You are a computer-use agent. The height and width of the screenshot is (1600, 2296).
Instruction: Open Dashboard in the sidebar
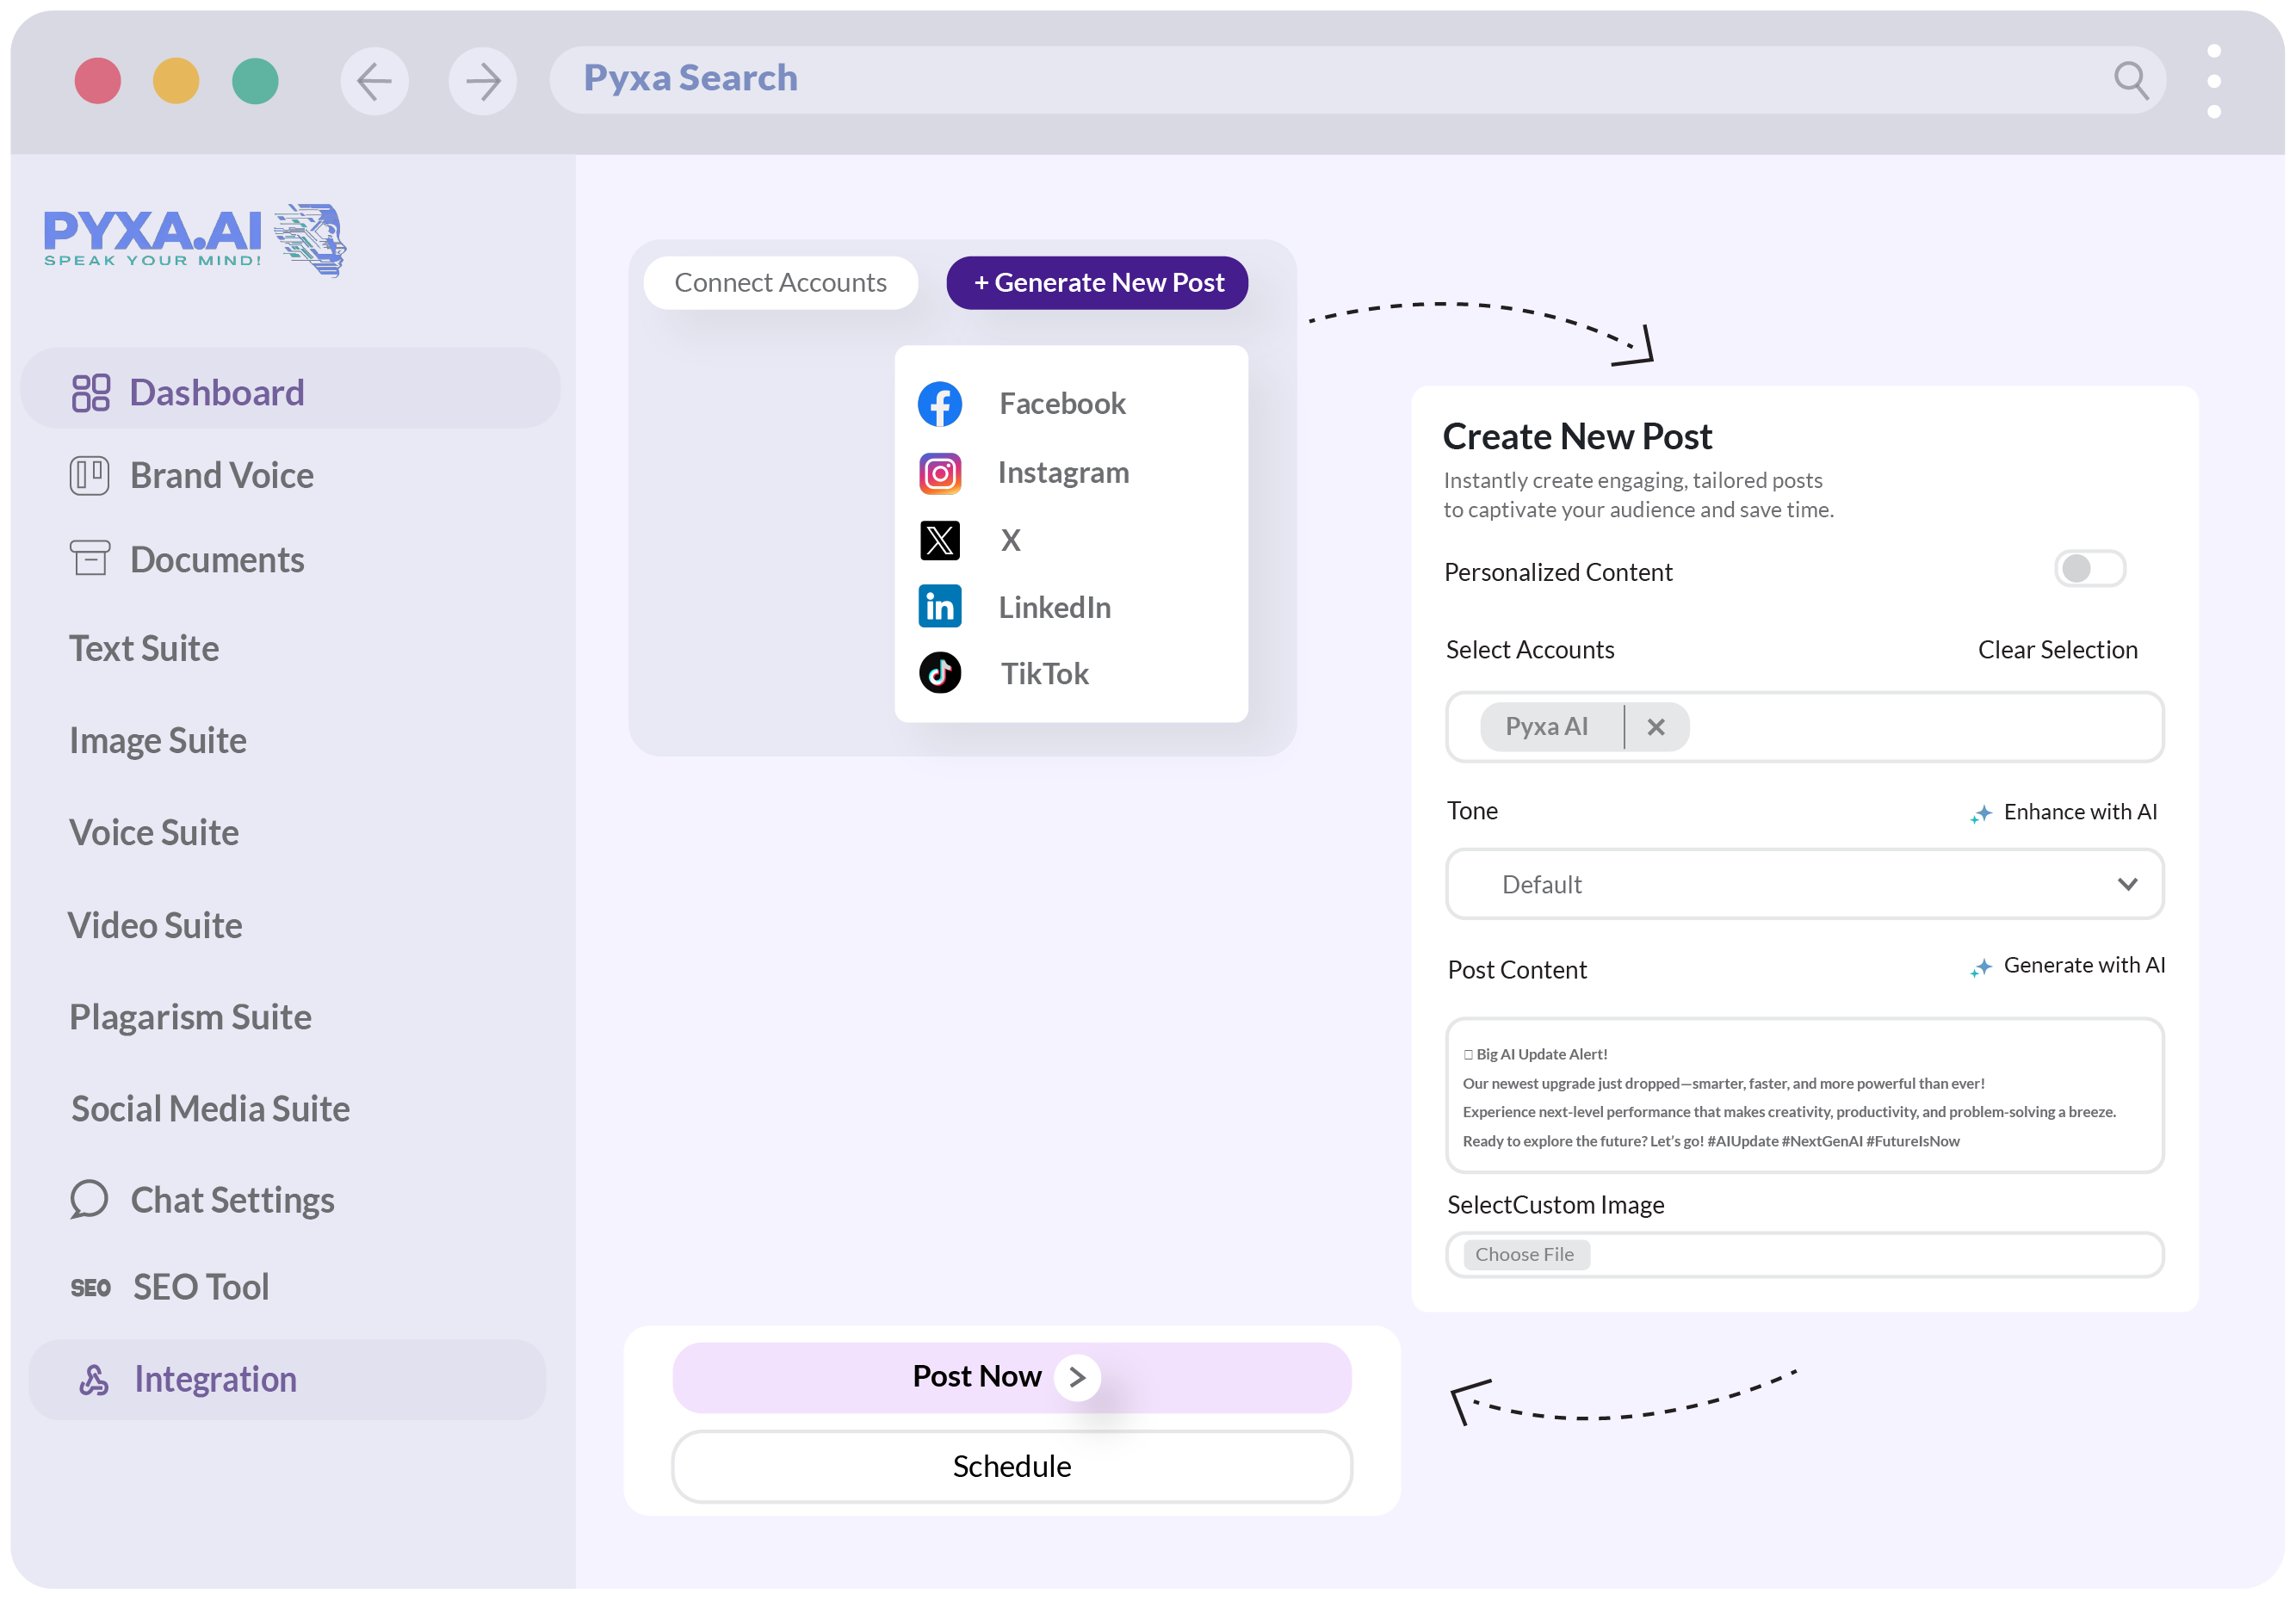[x=290, y=389]
